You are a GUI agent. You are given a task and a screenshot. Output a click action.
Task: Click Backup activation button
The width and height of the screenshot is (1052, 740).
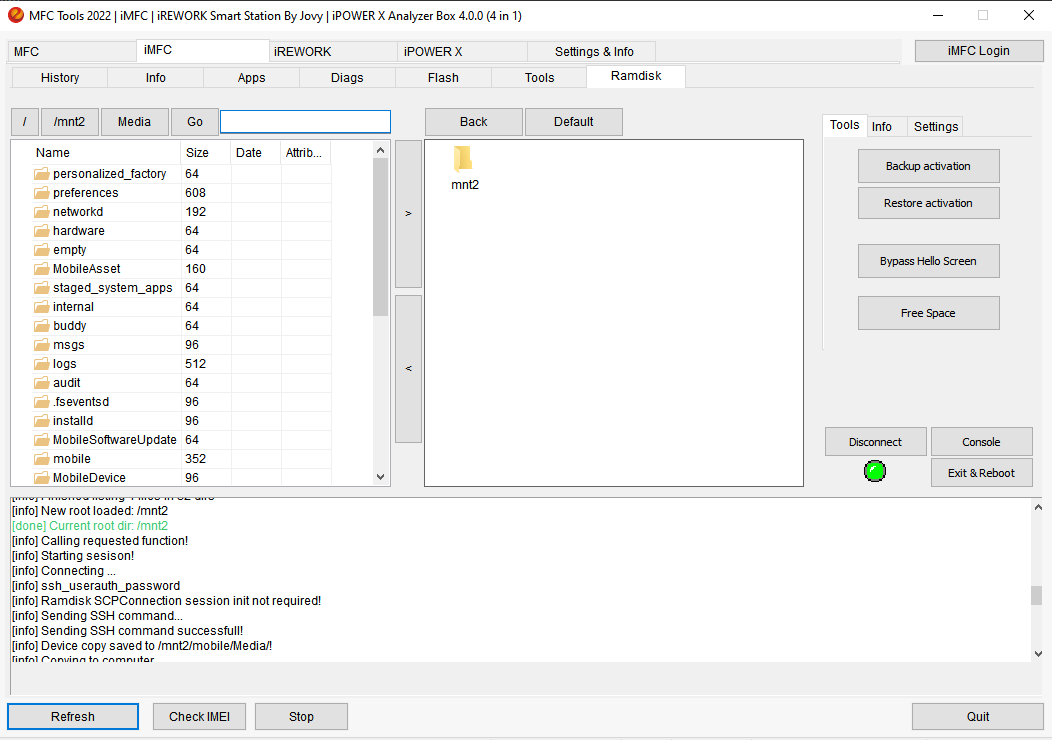click(x=928, y=166)
